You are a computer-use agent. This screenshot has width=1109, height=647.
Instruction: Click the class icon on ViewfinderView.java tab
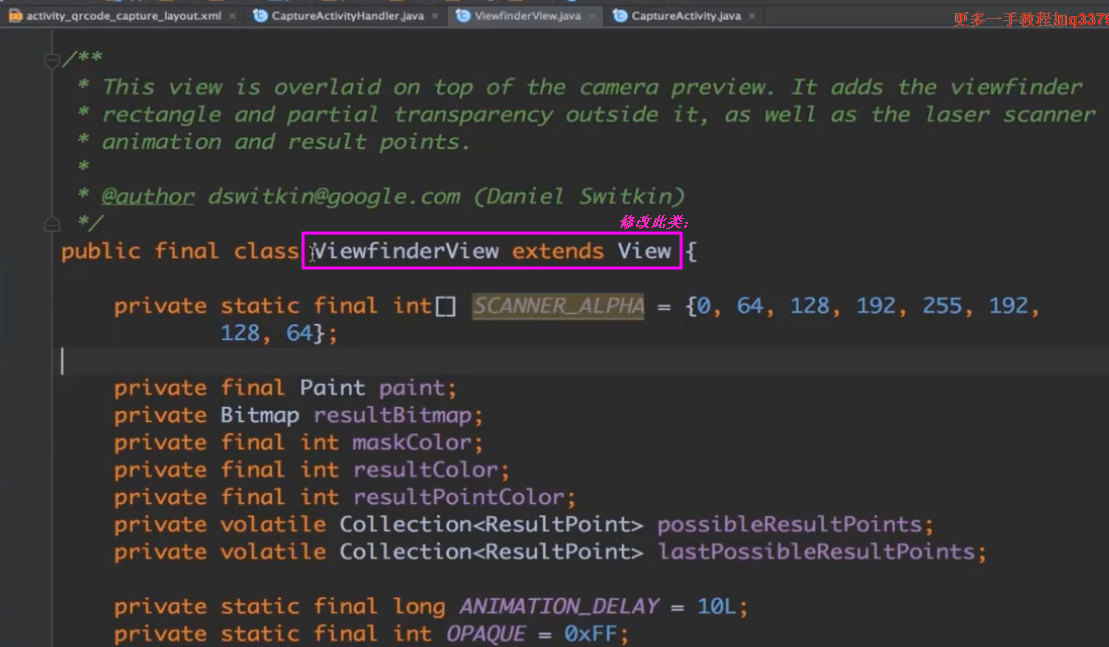[x=464, y=16]
